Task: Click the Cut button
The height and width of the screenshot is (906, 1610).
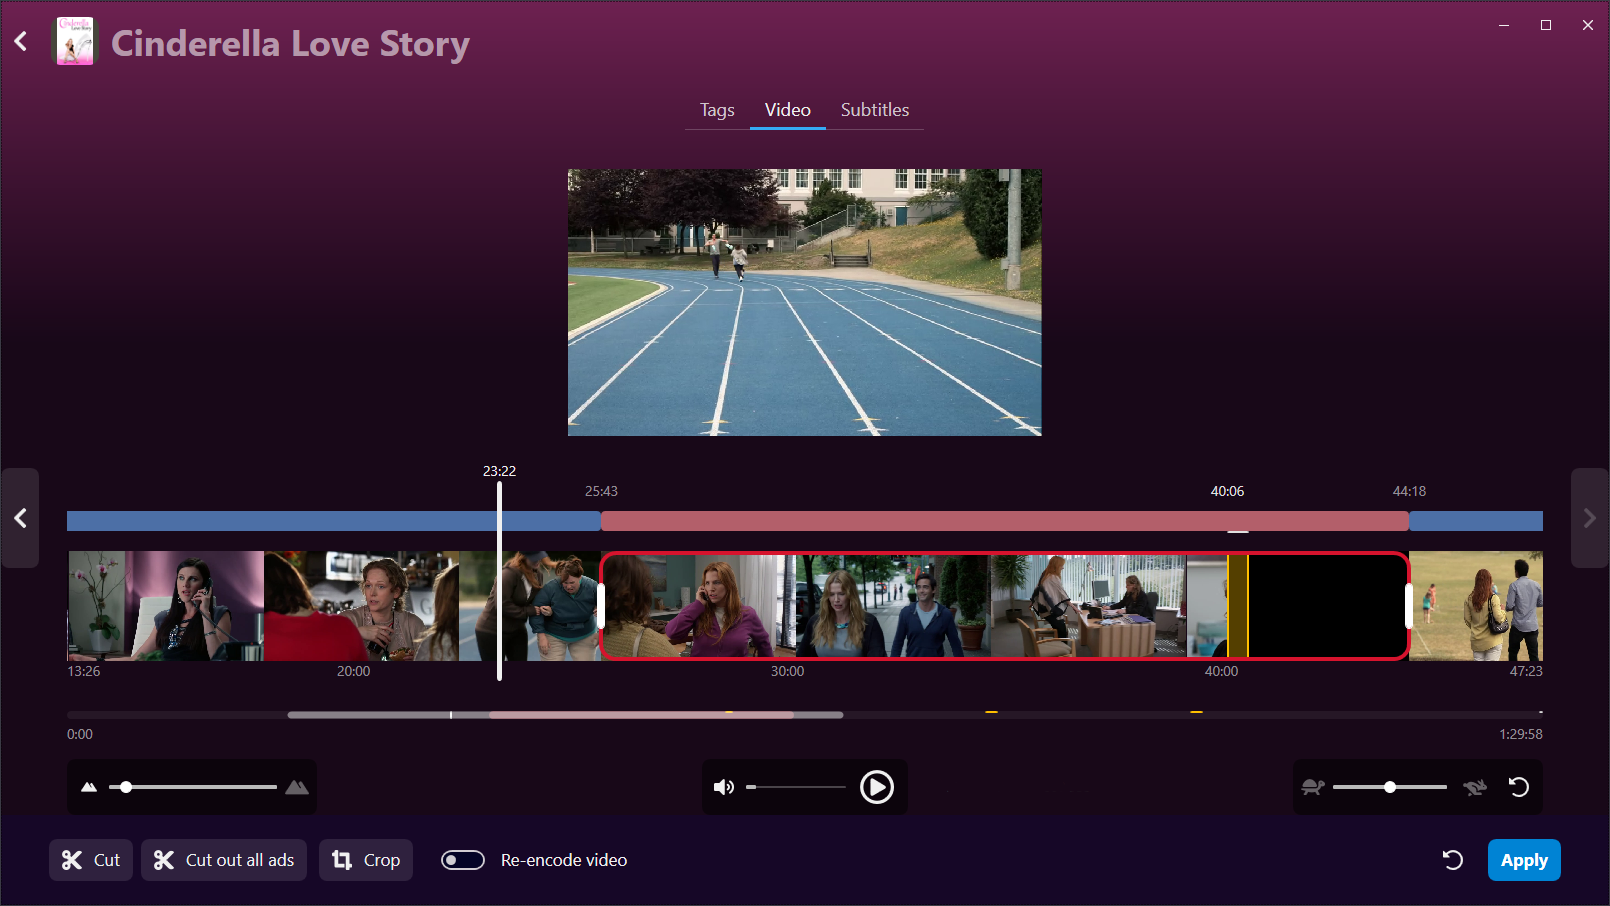Action: (x=91, y=860)
